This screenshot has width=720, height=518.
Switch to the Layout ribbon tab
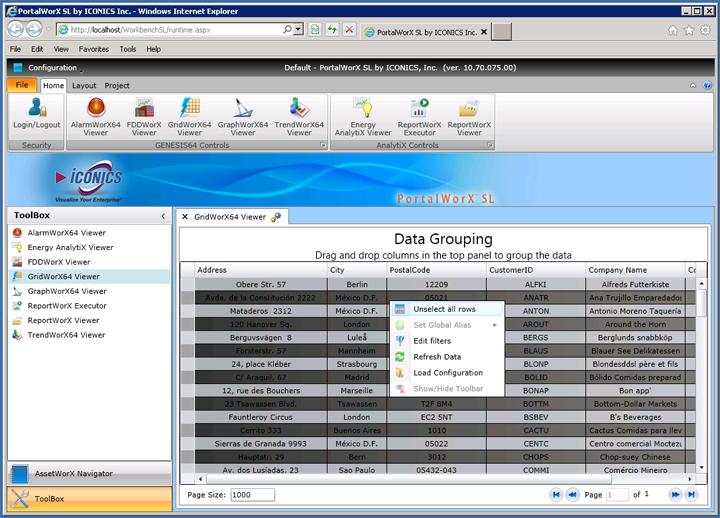point(84,86)
